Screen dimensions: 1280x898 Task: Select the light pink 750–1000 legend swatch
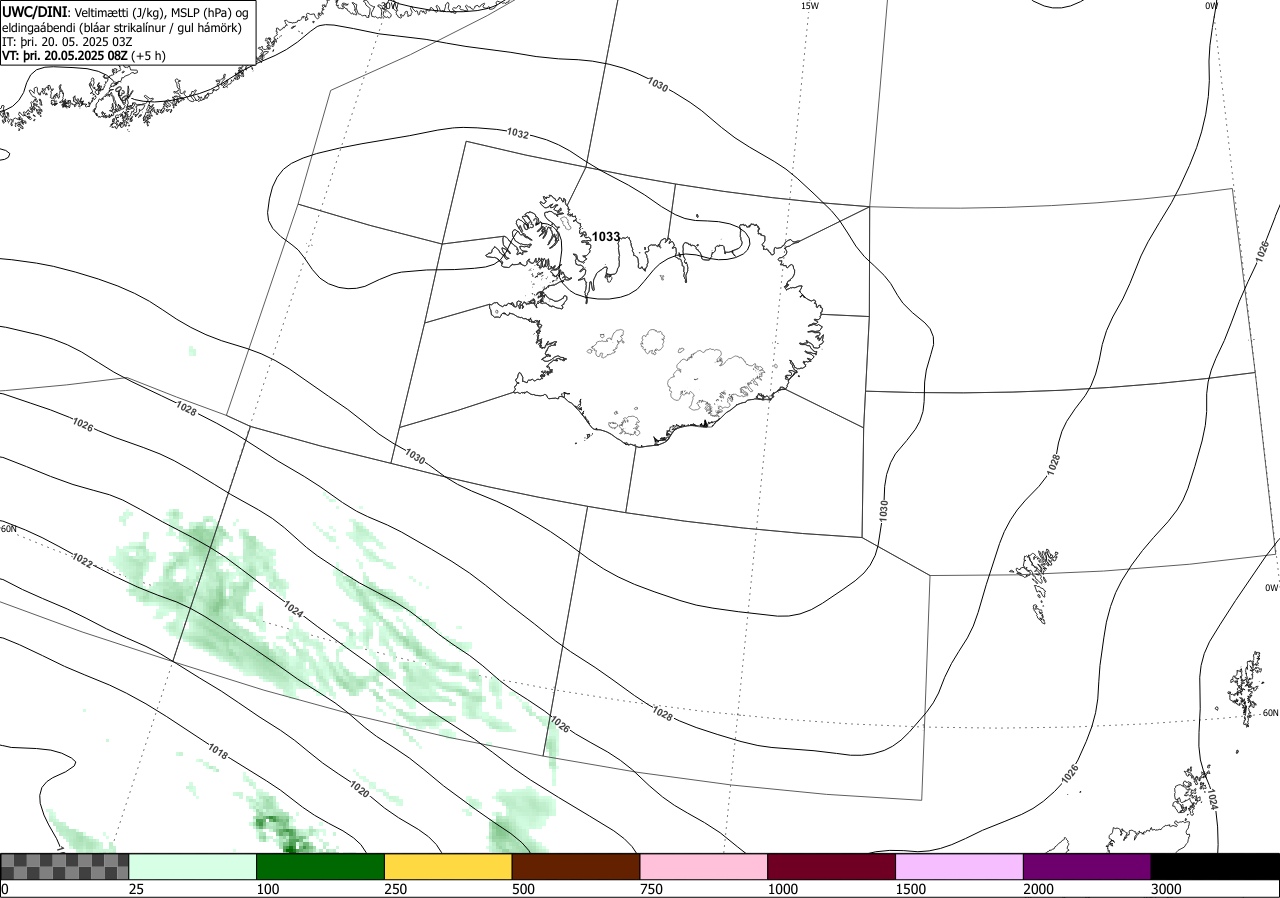click(704, 866)
